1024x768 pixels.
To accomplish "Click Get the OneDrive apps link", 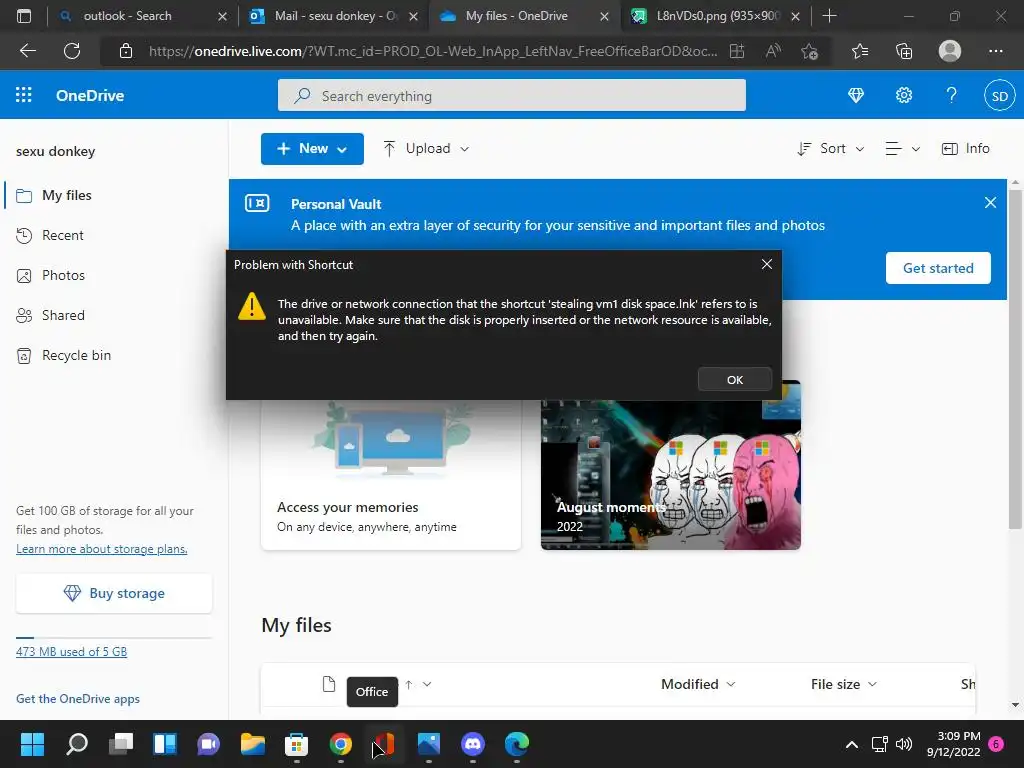I will coord(78,699).
